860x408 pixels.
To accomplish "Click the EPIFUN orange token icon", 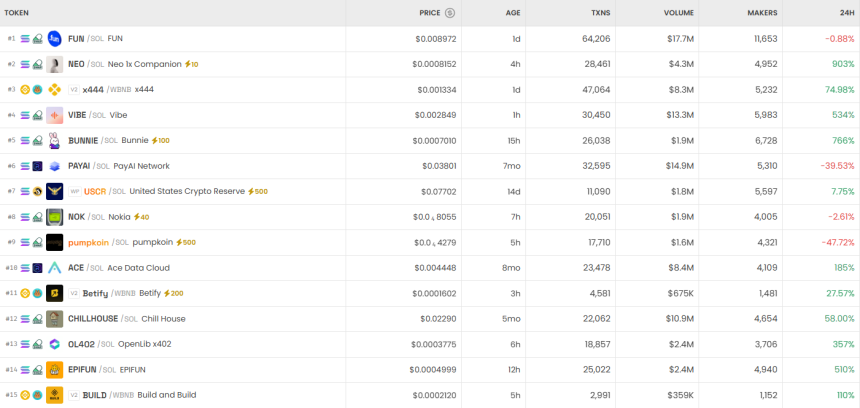I will (54, 370).
